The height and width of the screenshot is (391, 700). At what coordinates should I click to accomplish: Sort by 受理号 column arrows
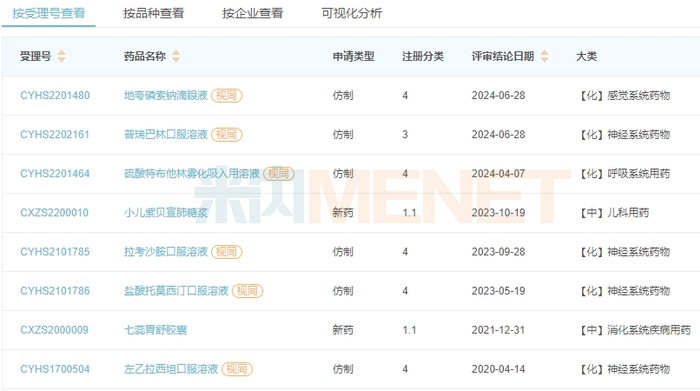click(62, 56)
